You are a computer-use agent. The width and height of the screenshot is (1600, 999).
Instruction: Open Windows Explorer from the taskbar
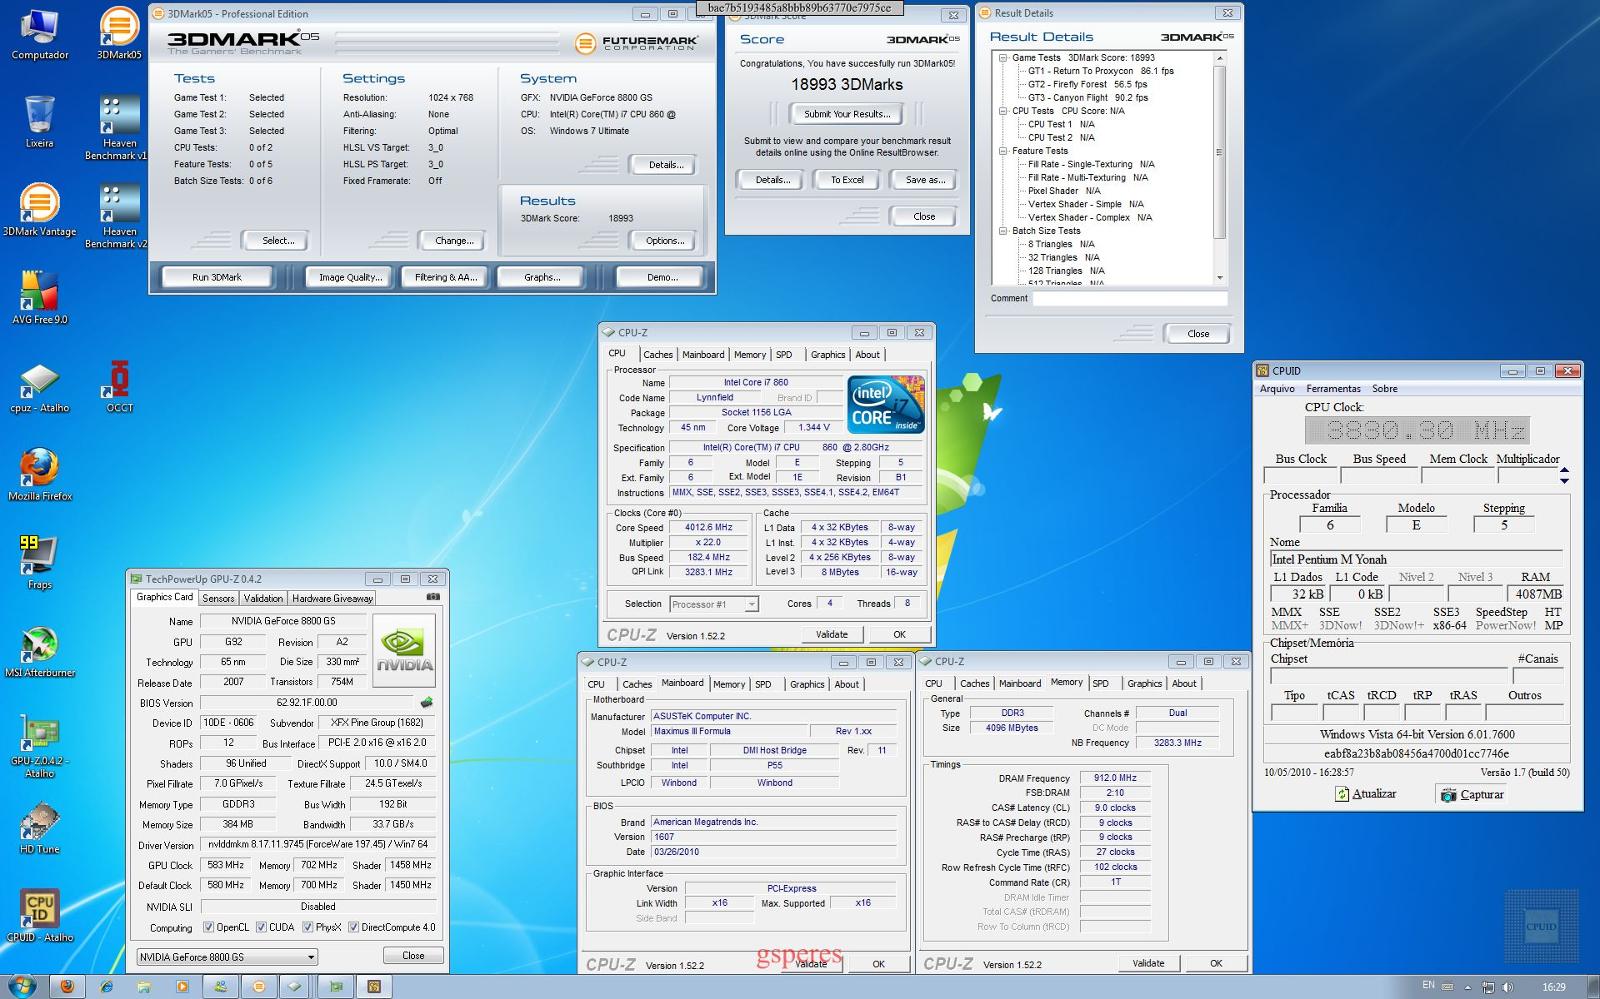point(145,986)
